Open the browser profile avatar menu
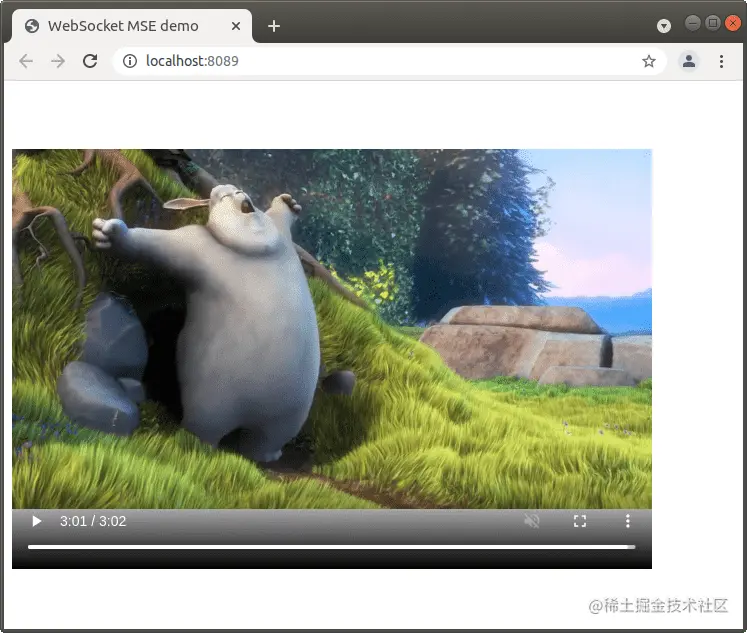Image resolution: width=747 pixels, height=633 pixels. pyautogui.click(x=688, y=61)
